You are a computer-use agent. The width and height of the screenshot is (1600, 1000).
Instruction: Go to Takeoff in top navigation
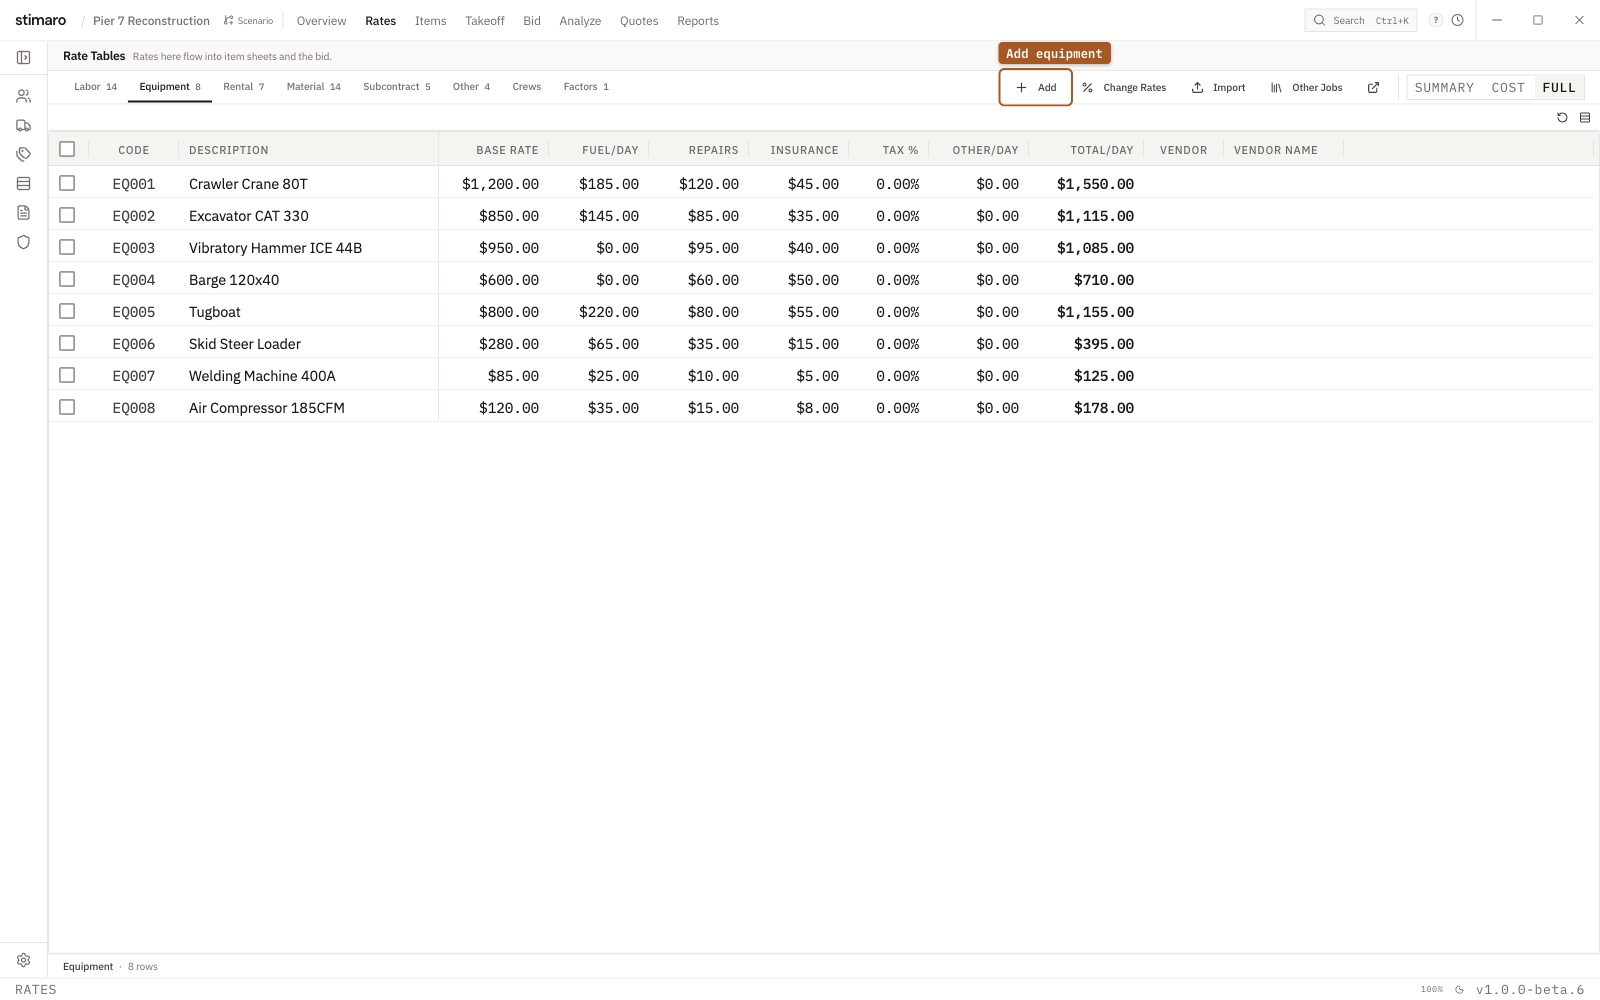484,21
